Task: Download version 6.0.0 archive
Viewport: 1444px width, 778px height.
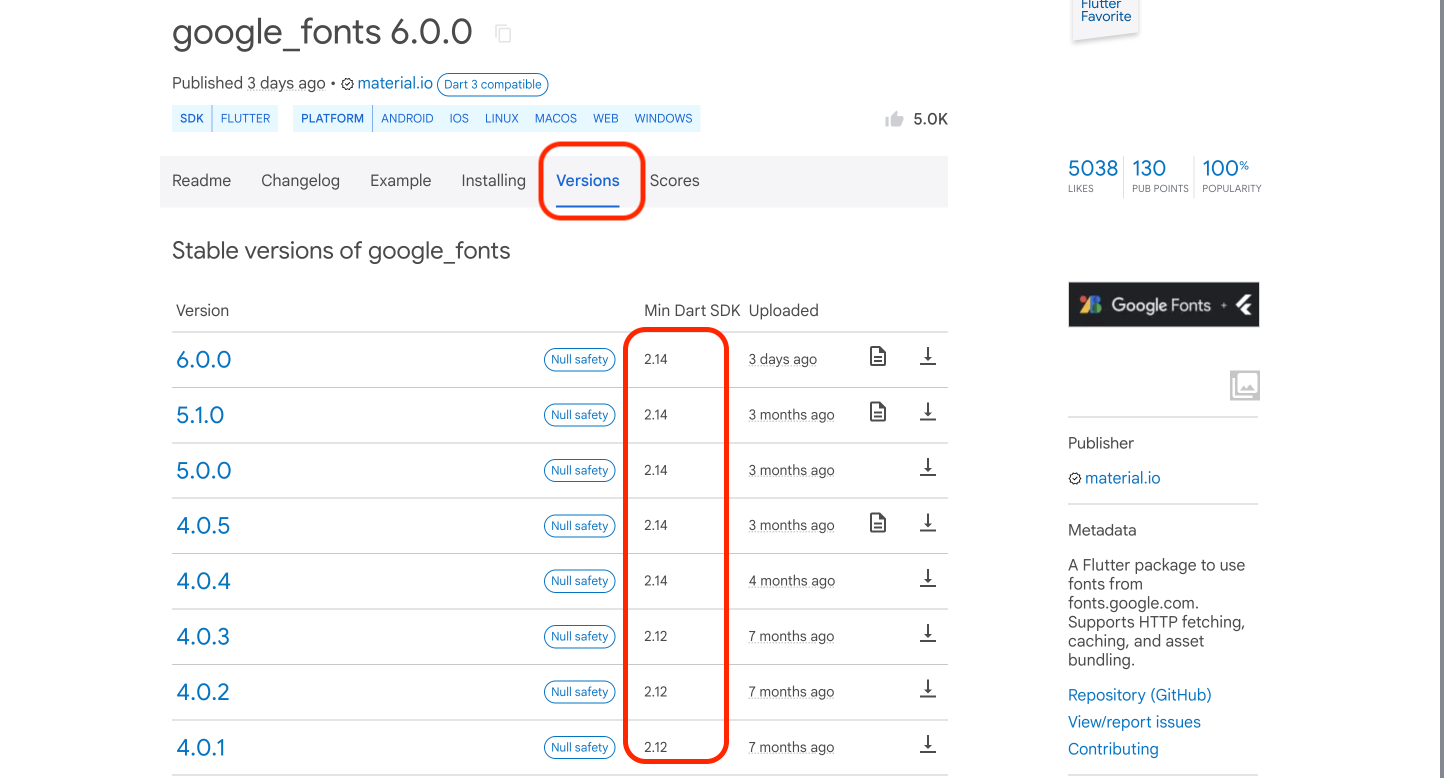Action: pos(928,356)
